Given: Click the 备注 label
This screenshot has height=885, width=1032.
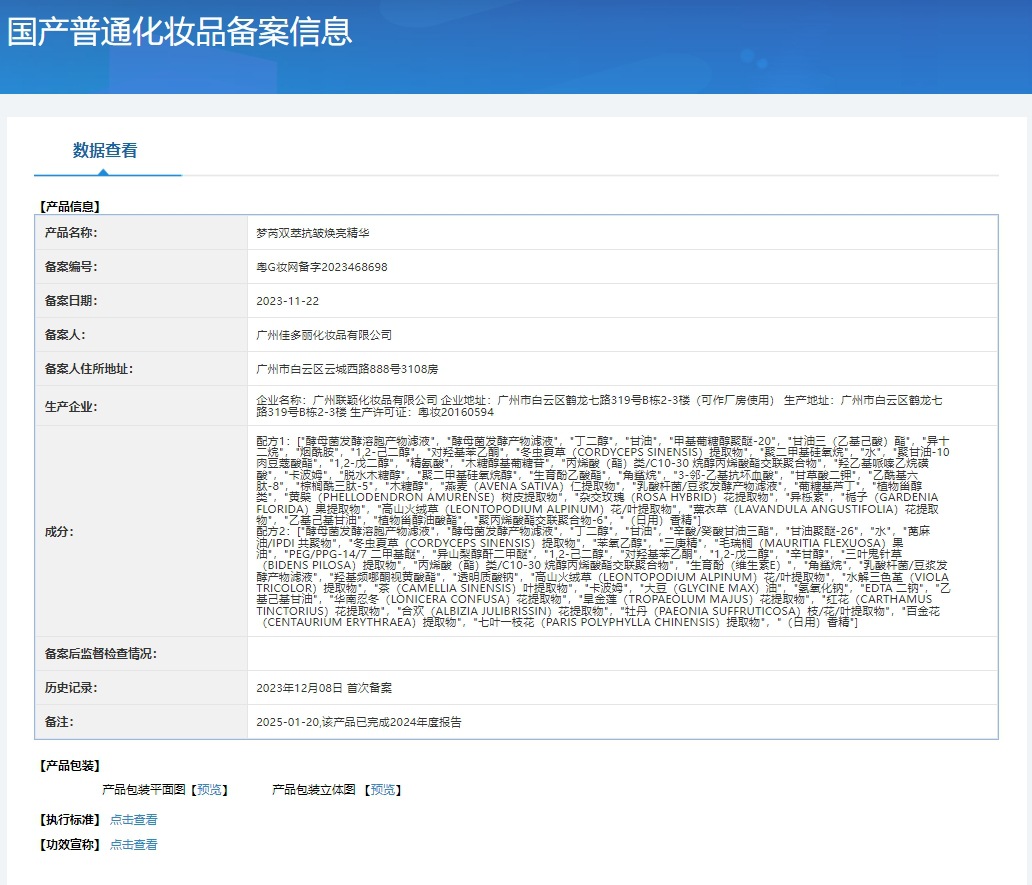Looking at the screenshot, I should (59, 722).
